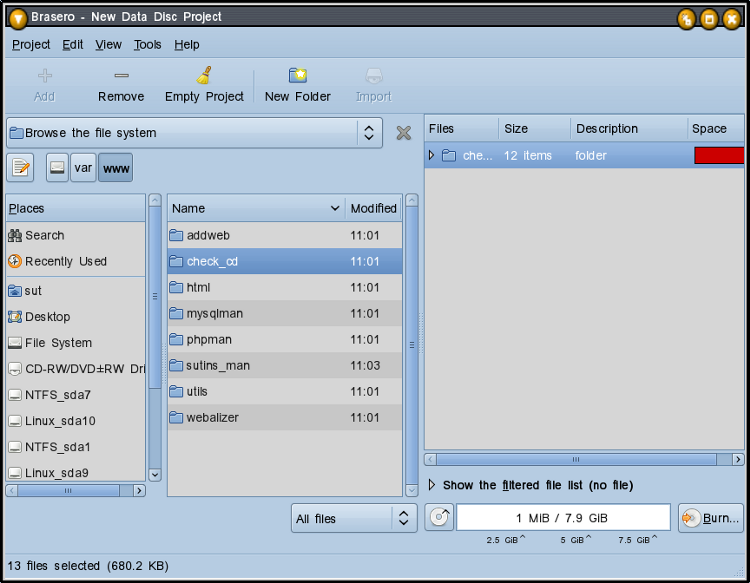Click the disc selection icon button

click(x=439, y=517)
